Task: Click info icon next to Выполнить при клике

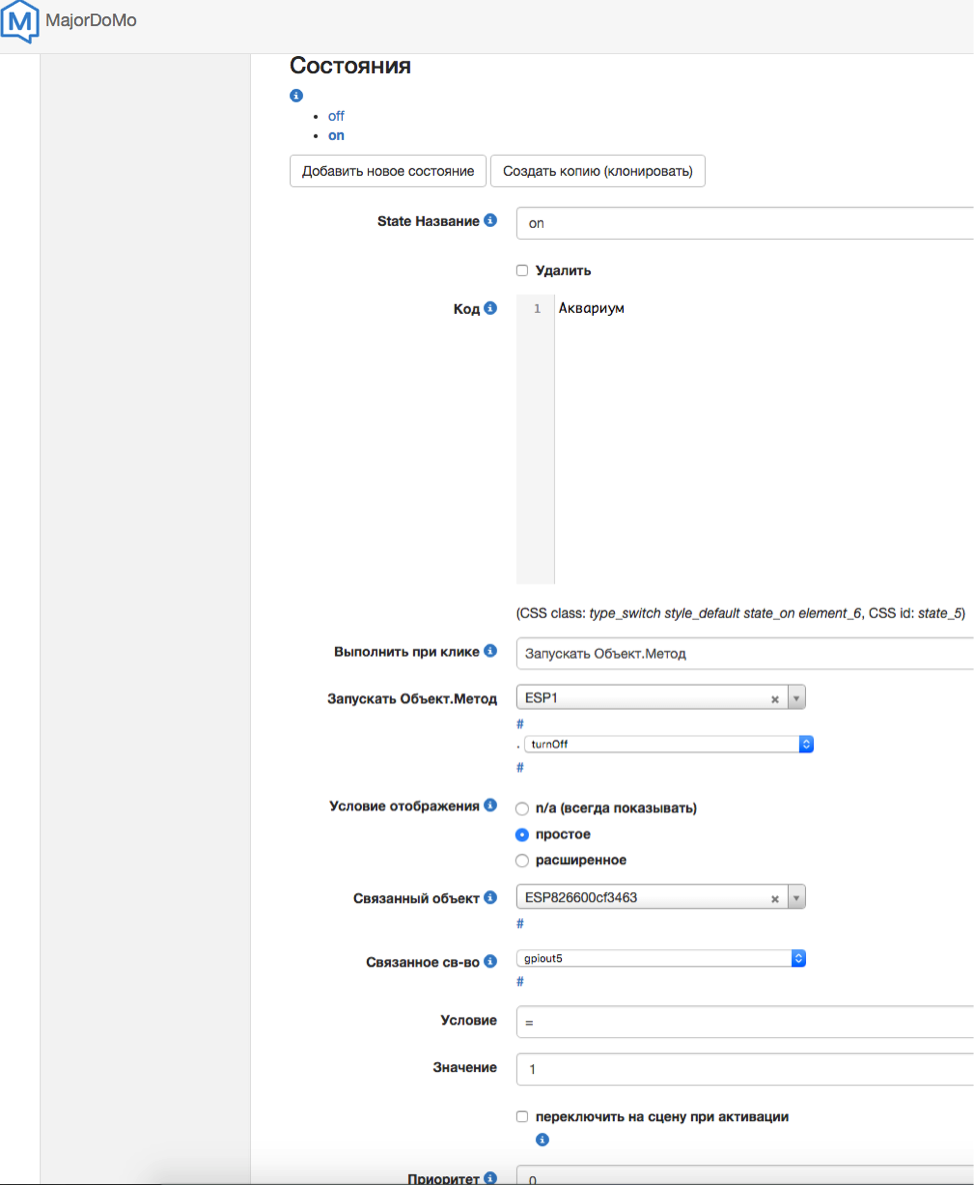Action: coord(490,651)
